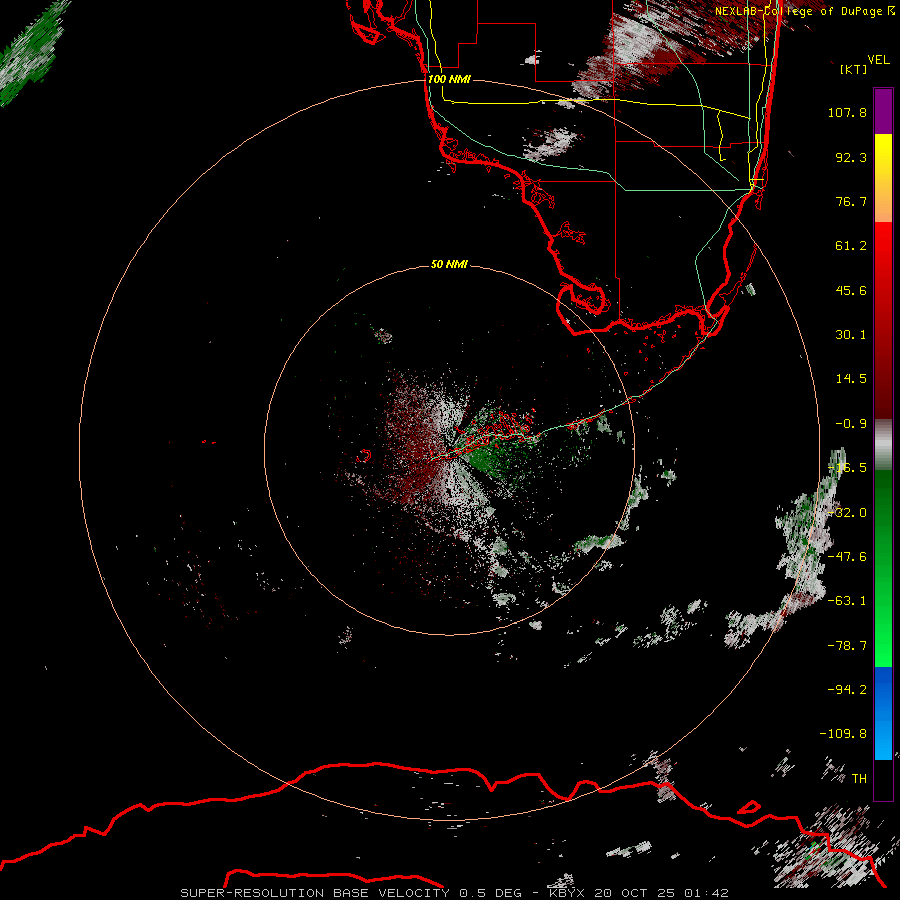Select the -78.7 legend value

(x=847, y=646)
